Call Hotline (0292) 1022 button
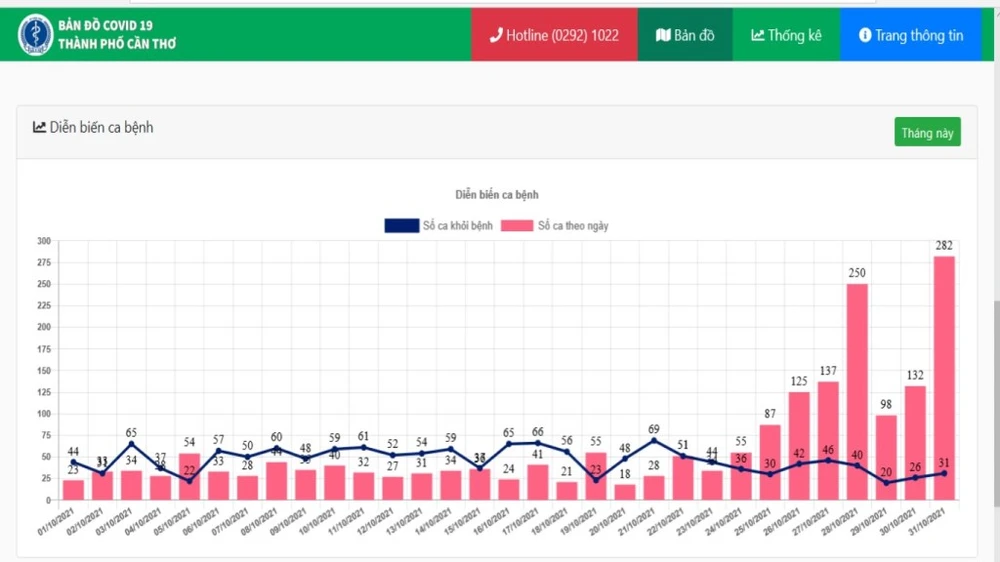 point(554,35)
